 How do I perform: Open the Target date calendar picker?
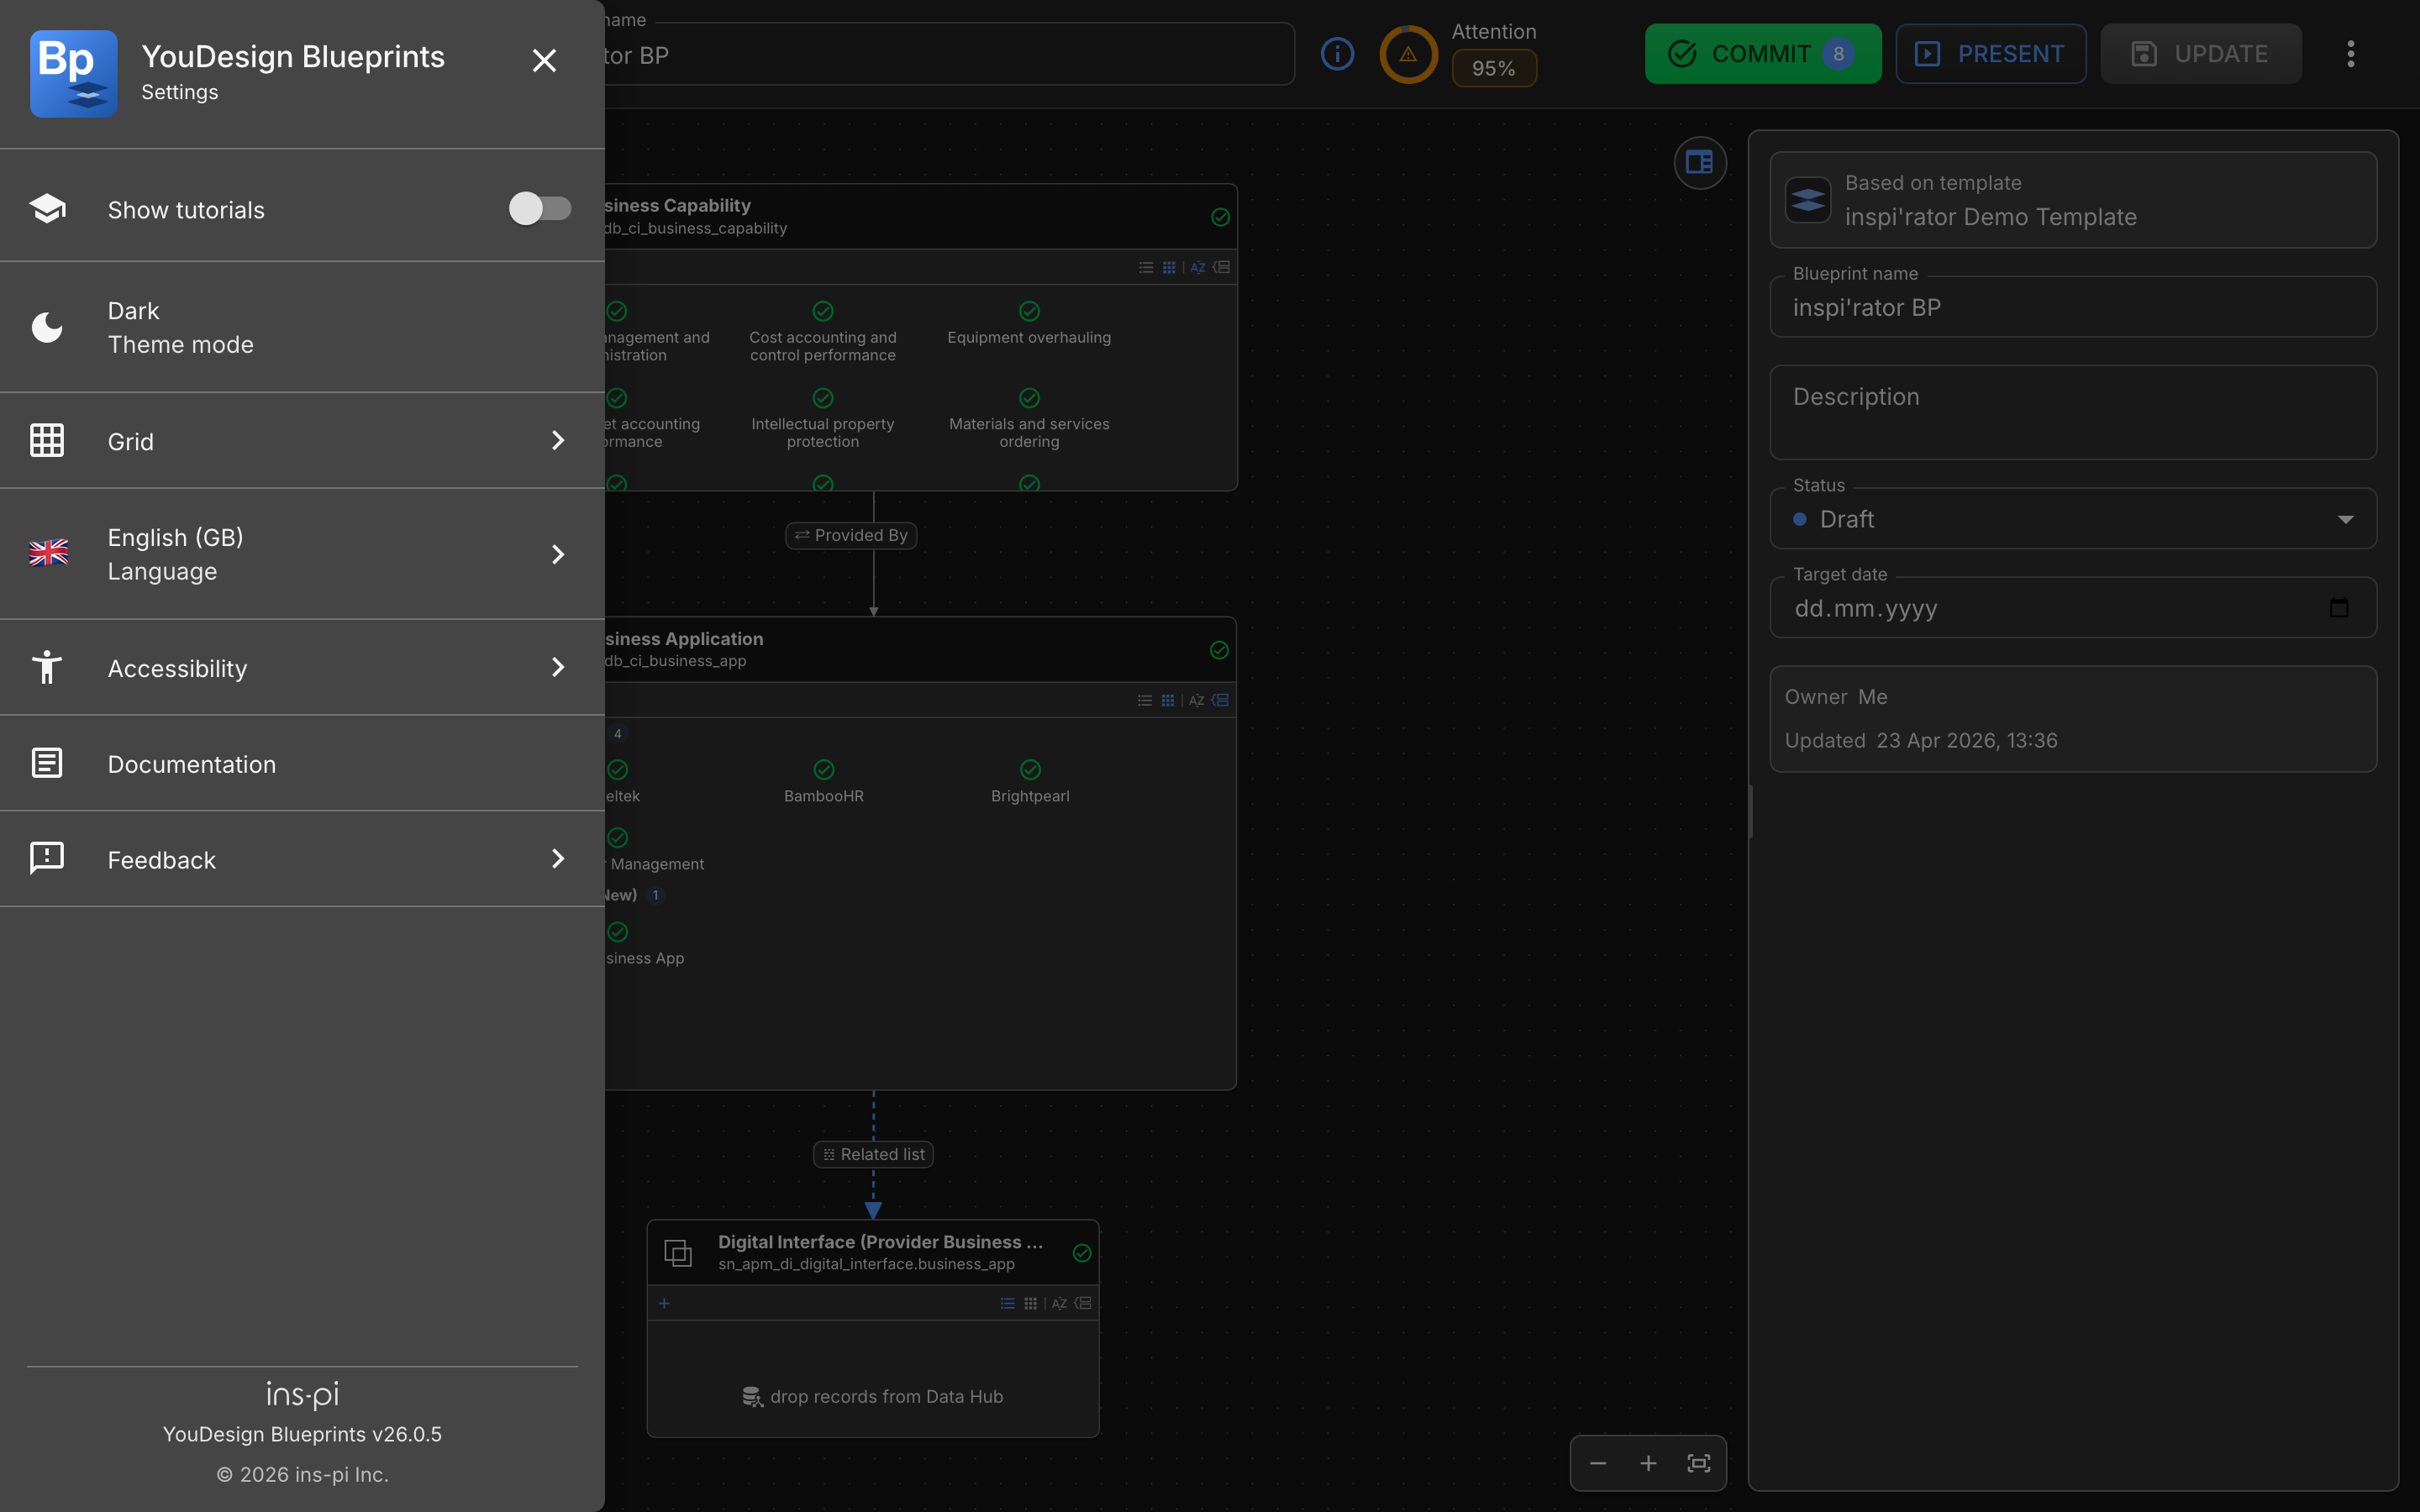click(2339, 608)
